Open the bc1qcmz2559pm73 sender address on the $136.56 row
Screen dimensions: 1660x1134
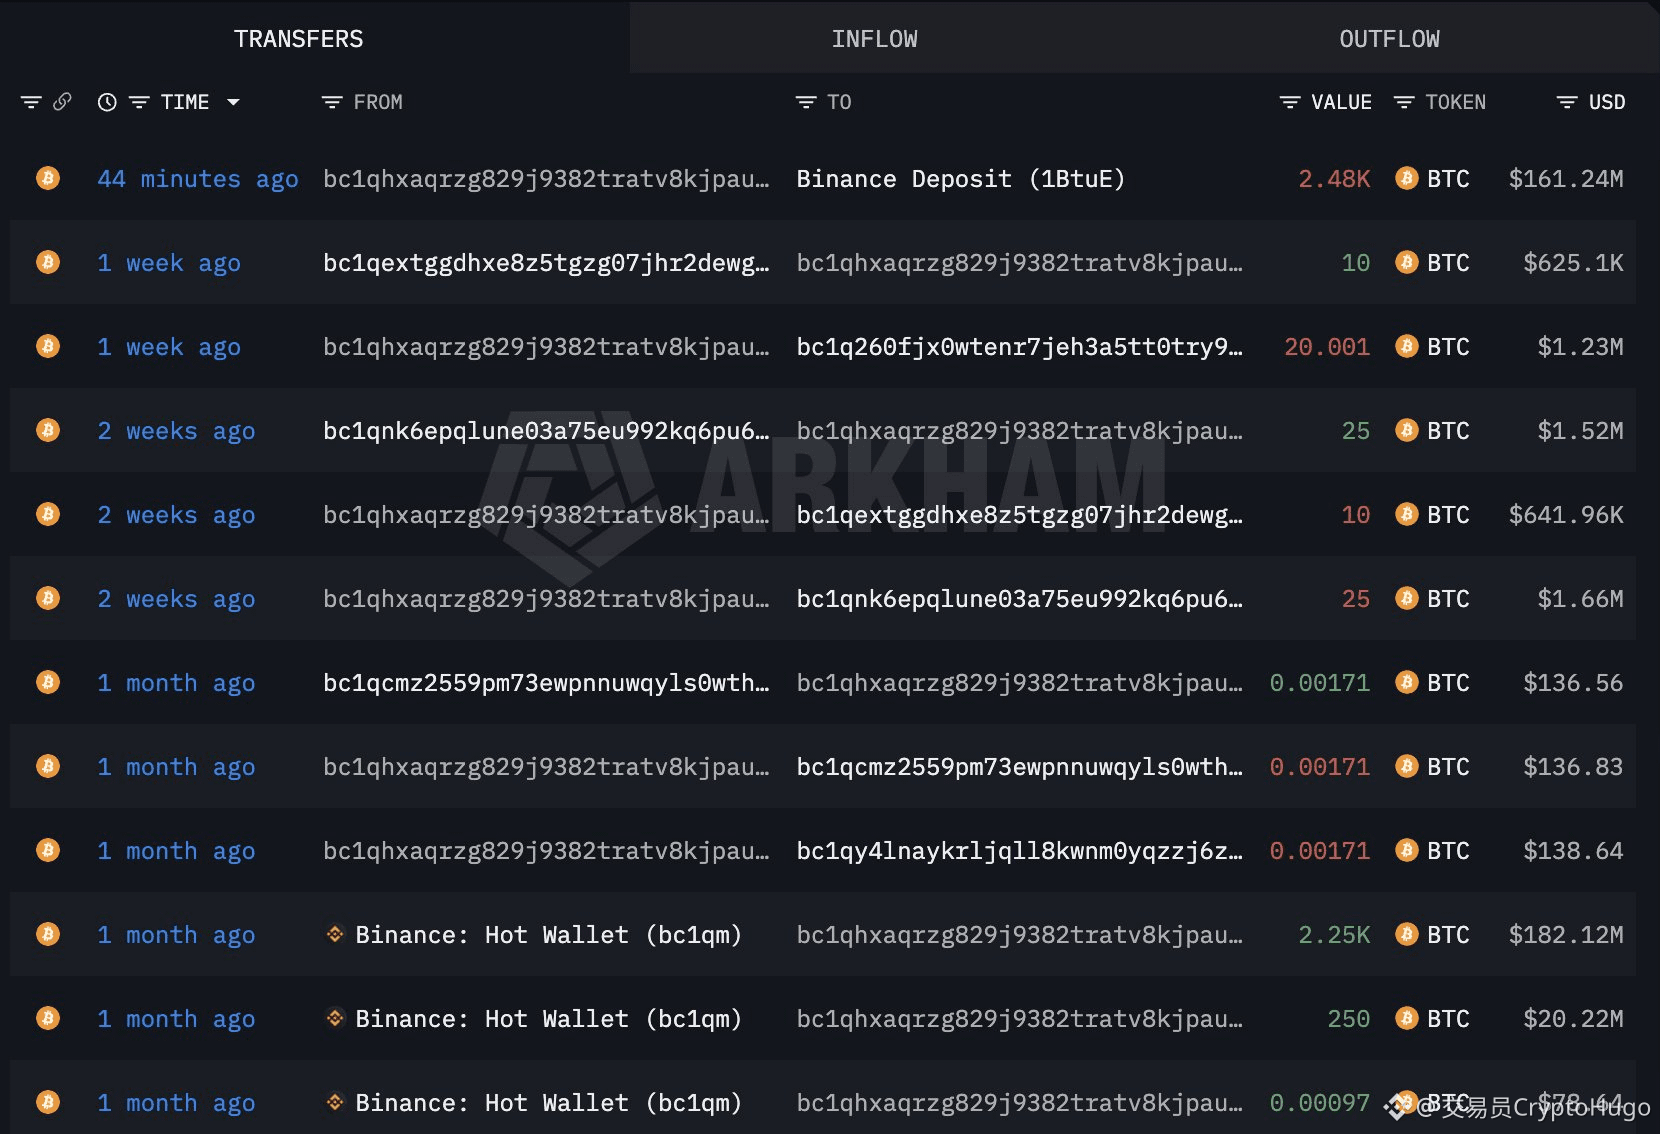(547, 683)
